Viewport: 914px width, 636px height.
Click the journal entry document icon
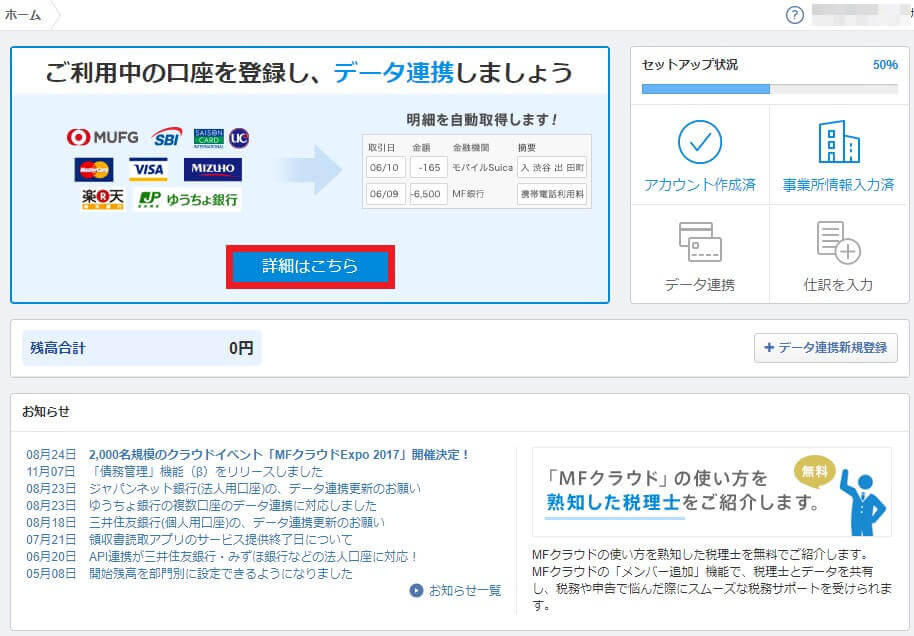839,242
